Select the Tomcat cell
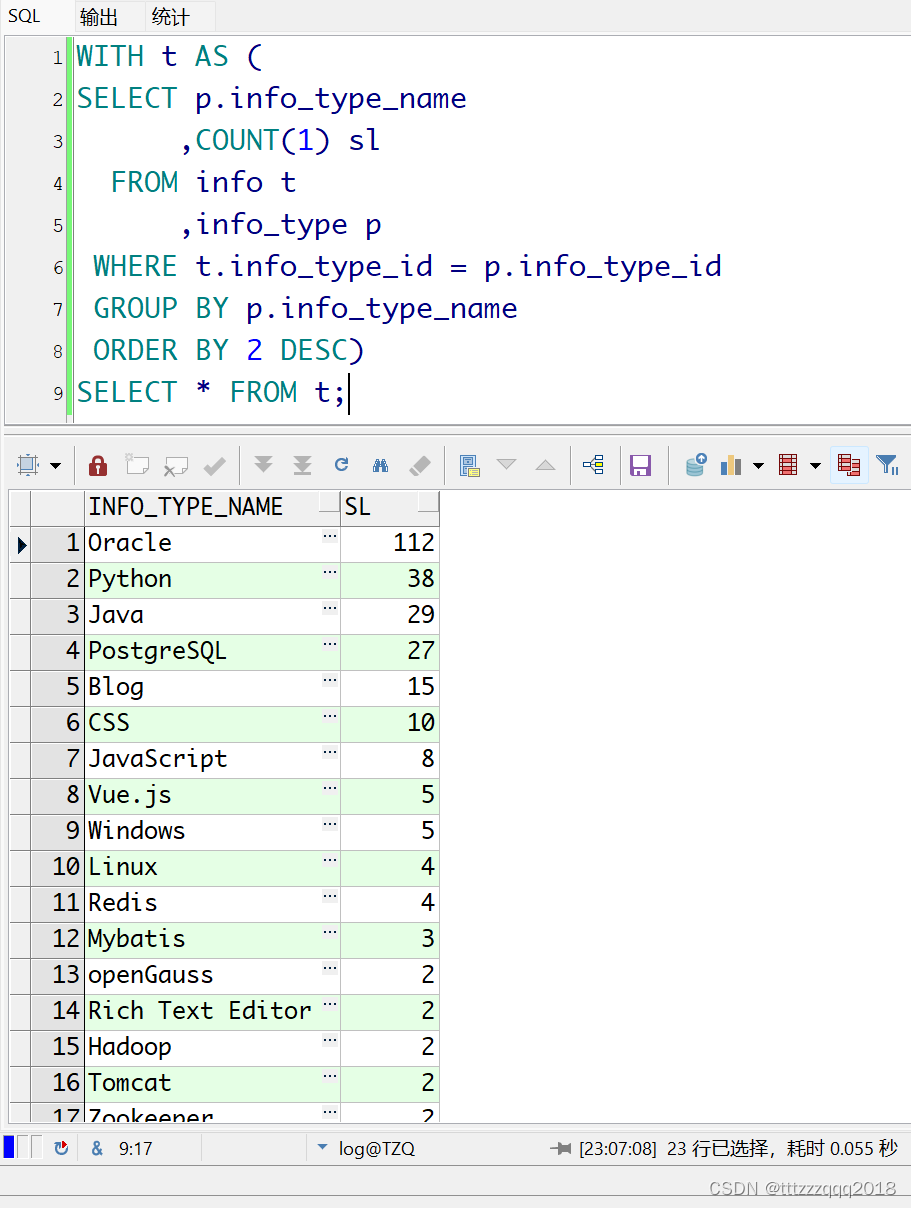Screen dimensions: 911x1208 coord(212,1083)
